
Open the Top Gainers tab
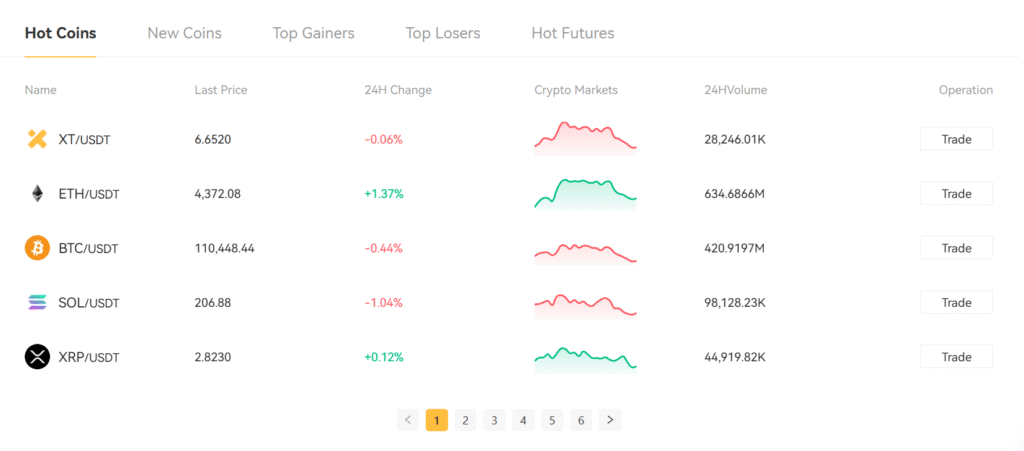click(313, 33)
